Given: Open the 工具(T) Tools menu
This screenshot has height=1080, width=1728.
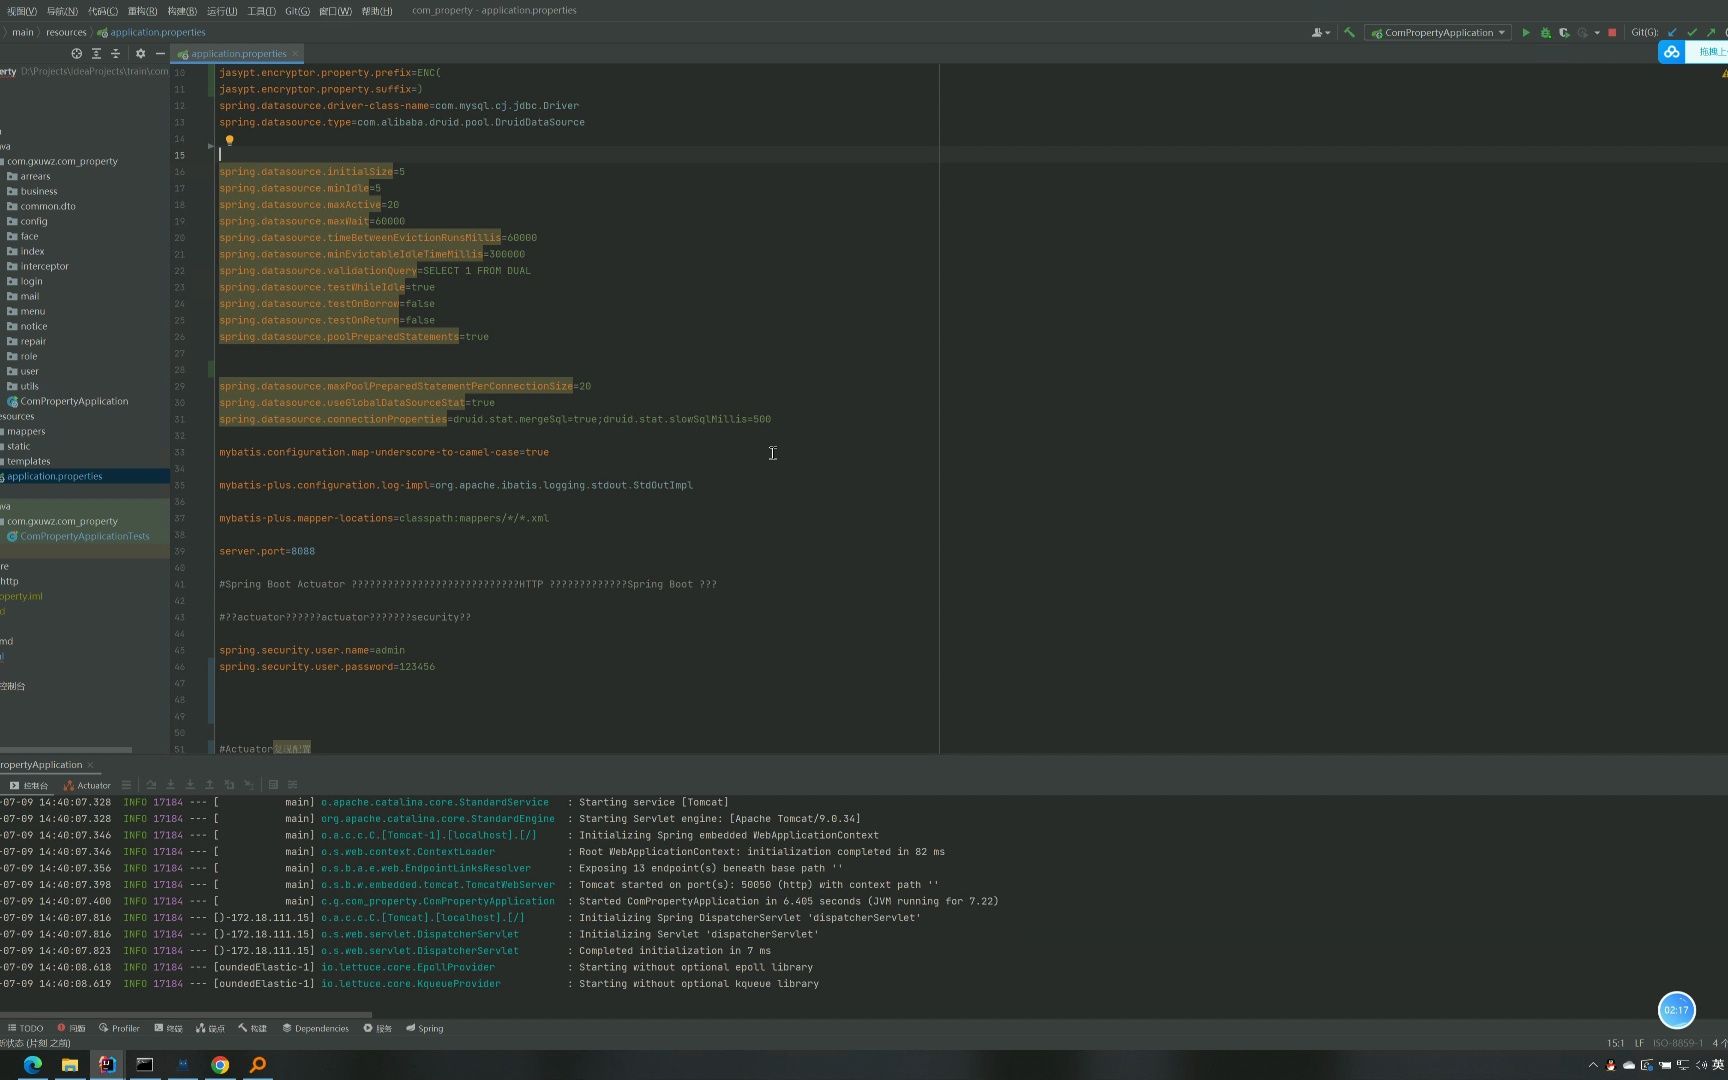Looking at the screenshot, I should (x=261, y=11).
